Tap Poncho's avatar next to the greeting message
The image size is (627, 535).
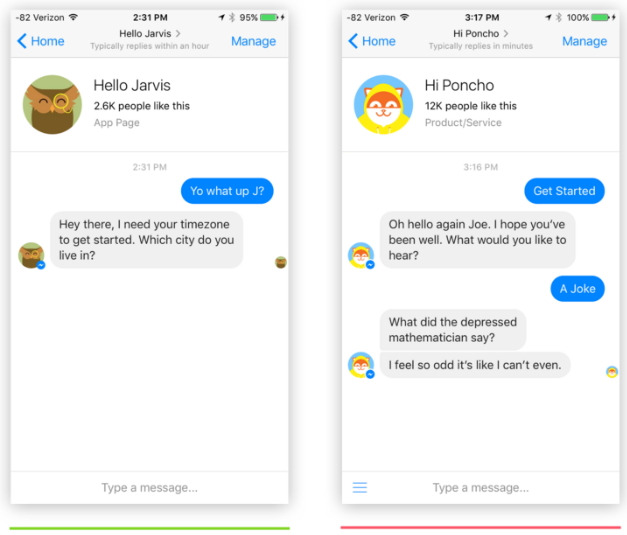361,255
